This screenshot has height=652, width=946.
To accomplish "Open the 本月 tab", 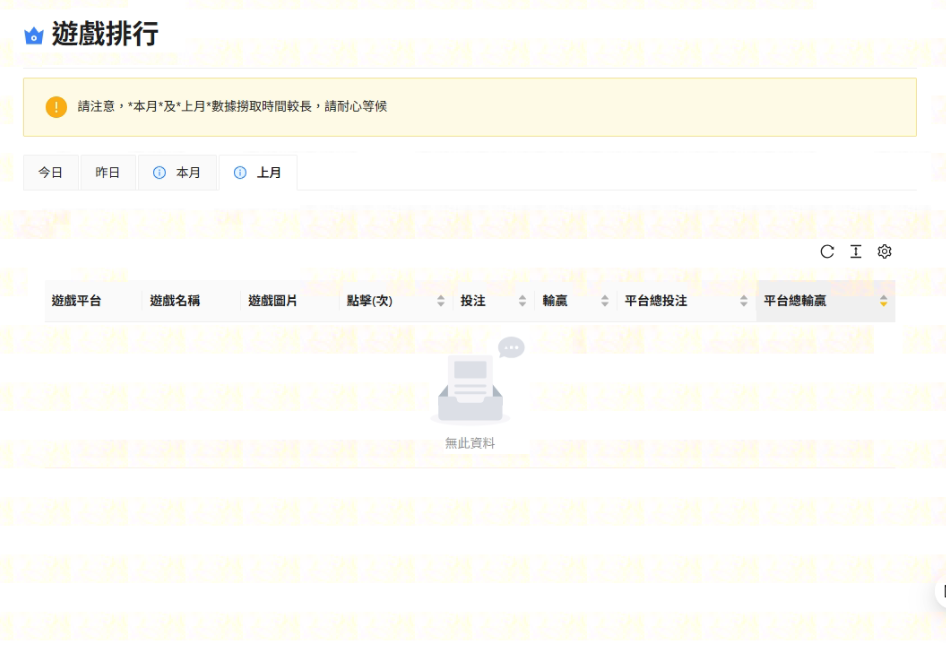I will [x=188, y=173].
